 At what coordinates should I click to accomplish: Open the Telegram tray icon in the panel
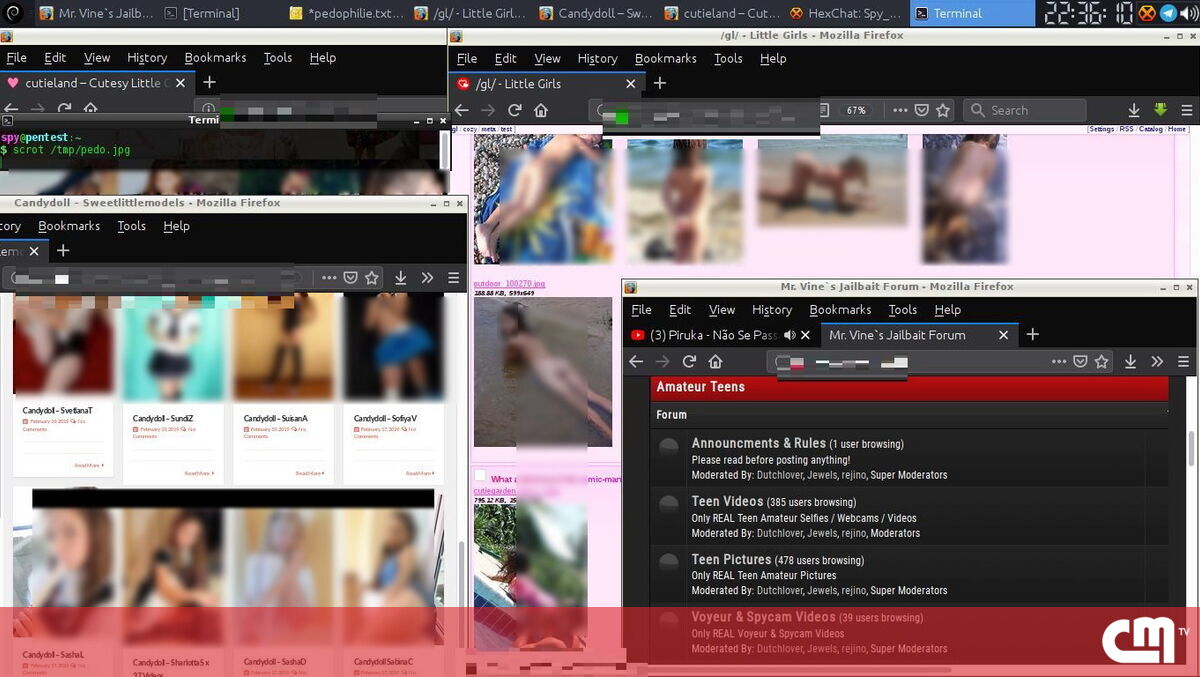click(x=1167, y=13)
